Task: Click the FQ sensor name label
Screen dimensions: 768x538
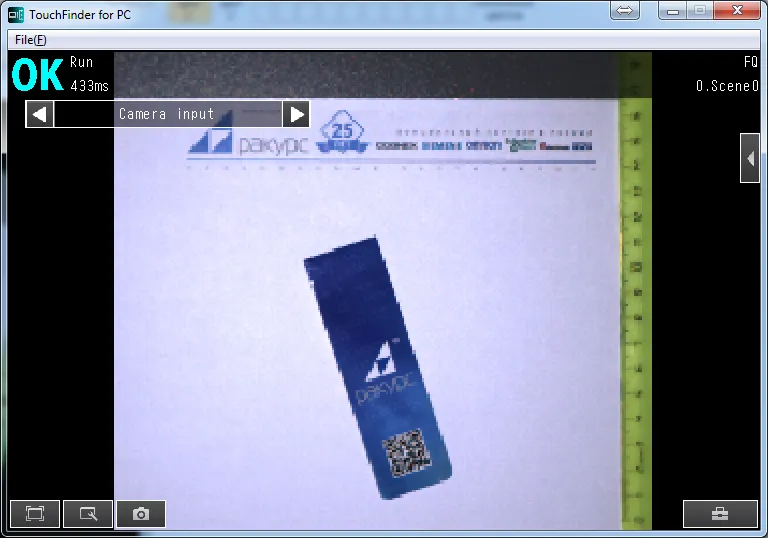Action: [750, 62]
